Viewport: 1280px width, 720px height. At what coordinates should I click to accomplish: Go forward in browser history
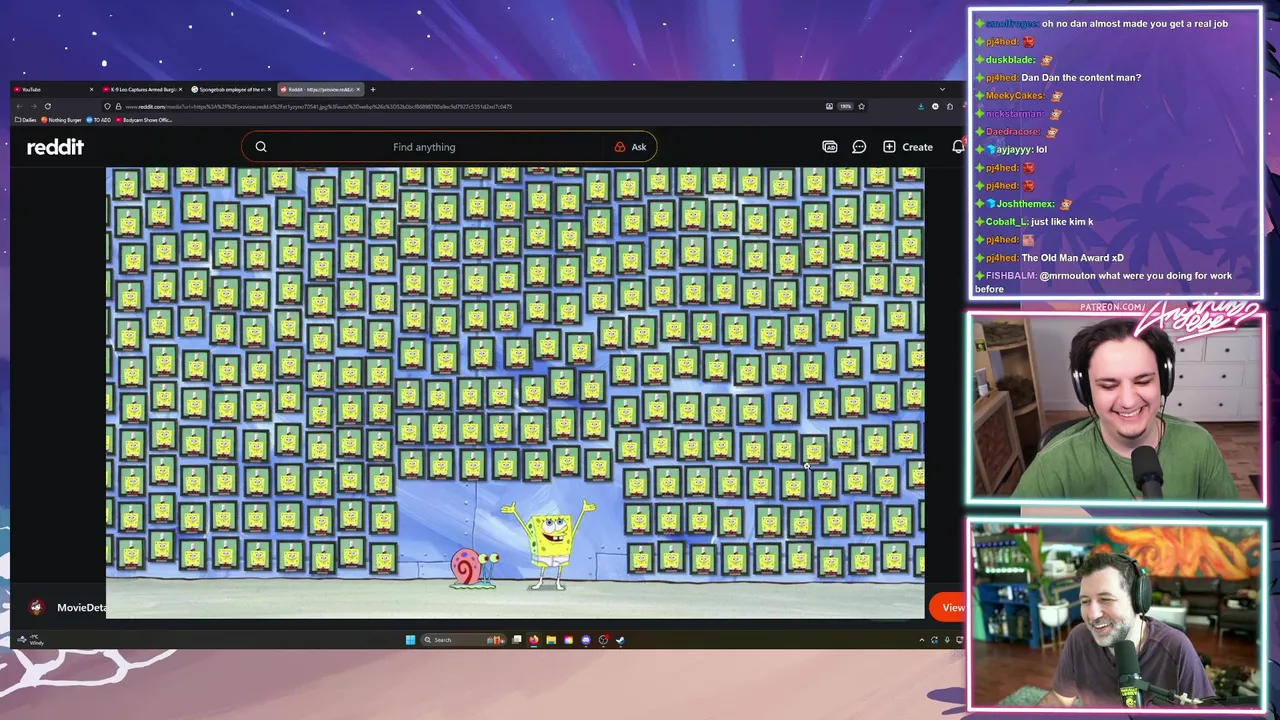(x=33, y=106)
